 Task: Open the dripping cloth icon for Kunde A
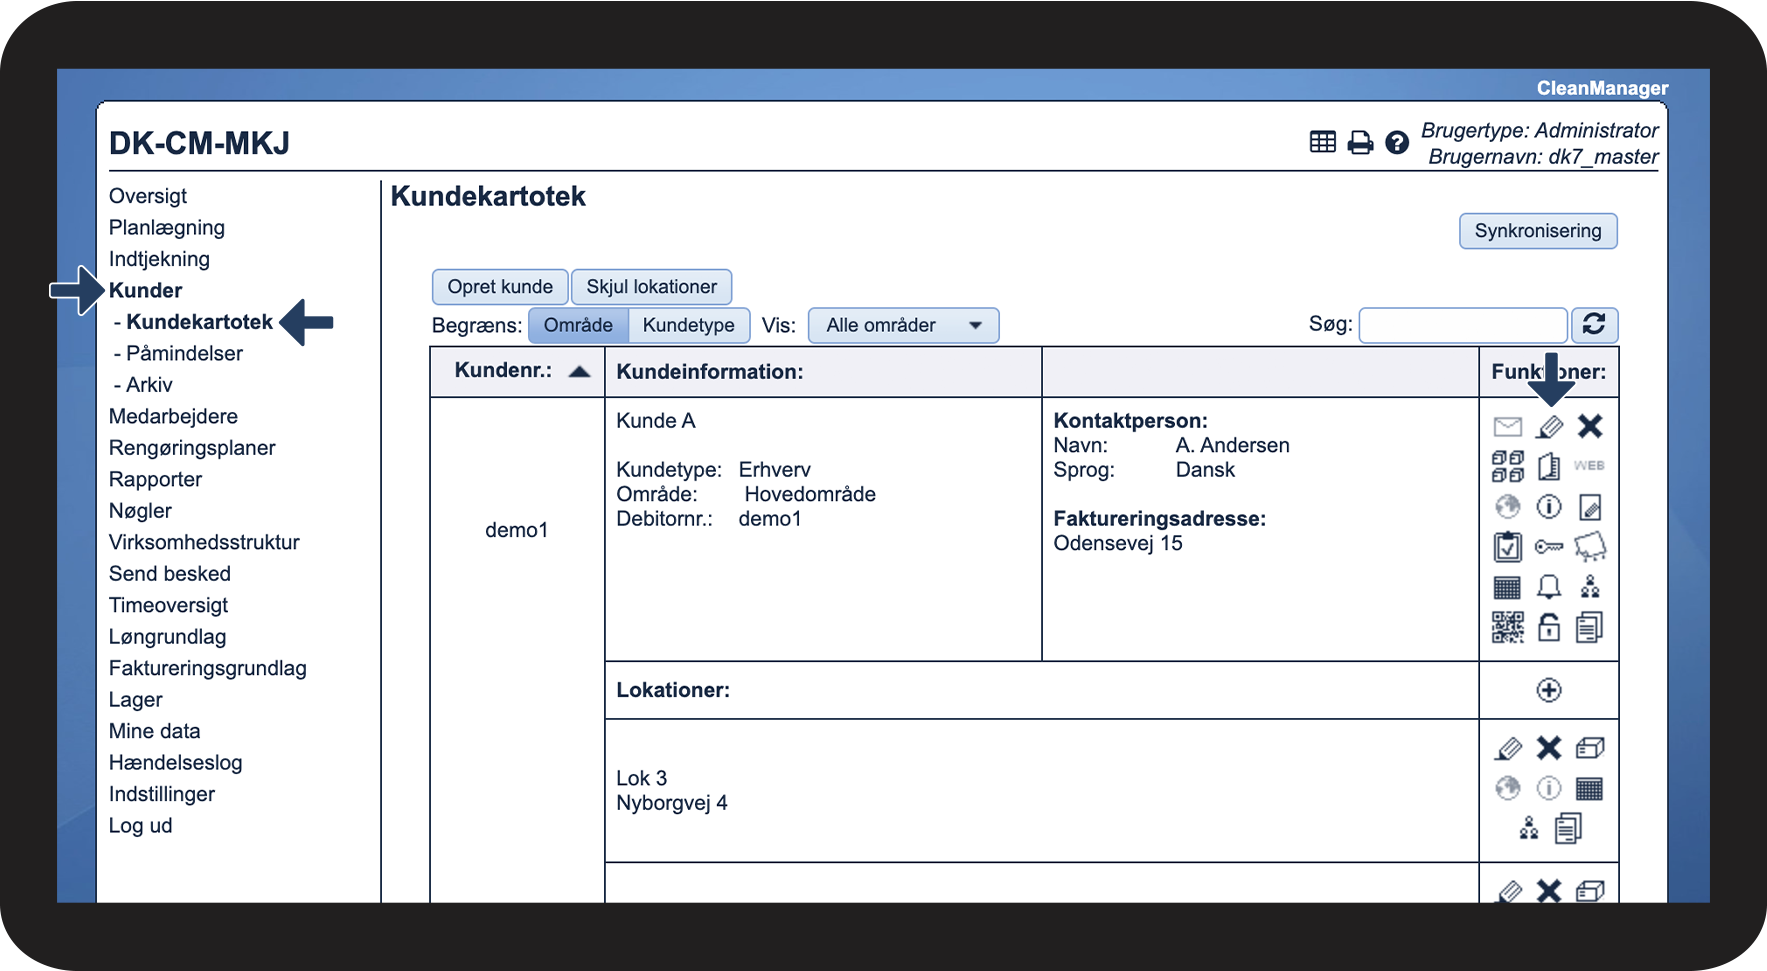pyautogui.click(x=1590, y=547)
